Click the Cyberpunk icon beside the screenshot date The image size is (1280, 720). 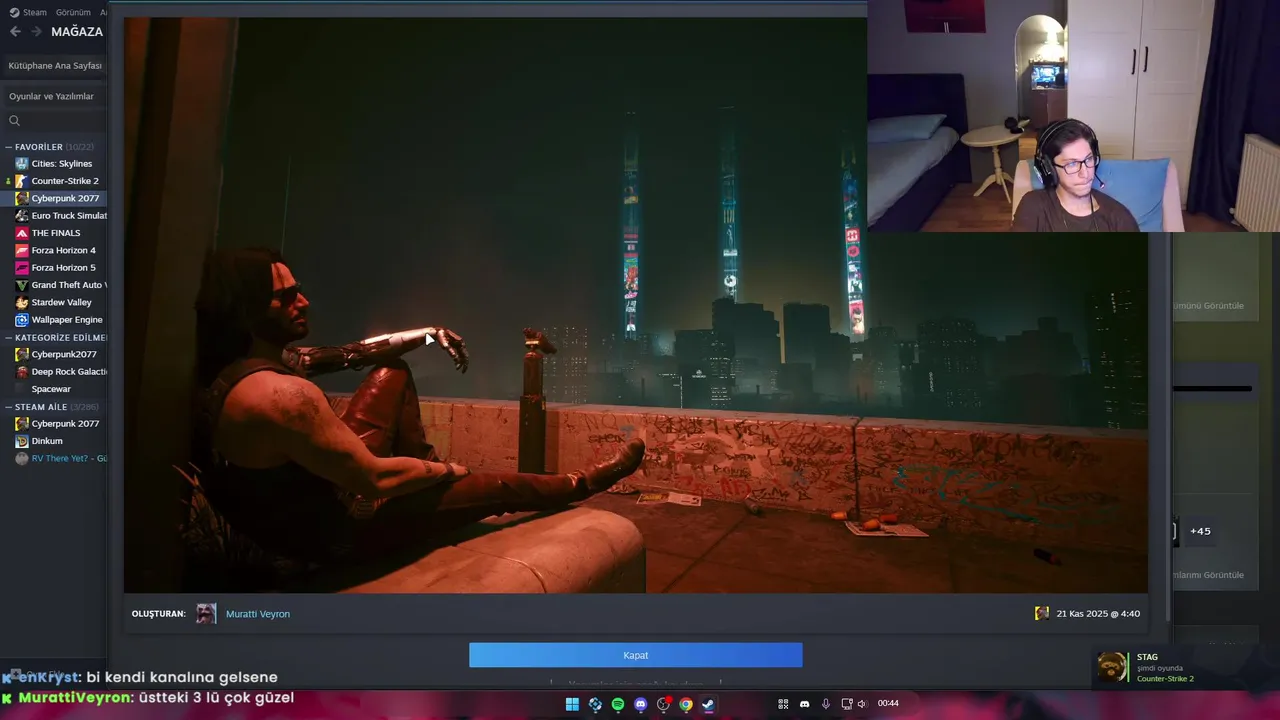1042,613
